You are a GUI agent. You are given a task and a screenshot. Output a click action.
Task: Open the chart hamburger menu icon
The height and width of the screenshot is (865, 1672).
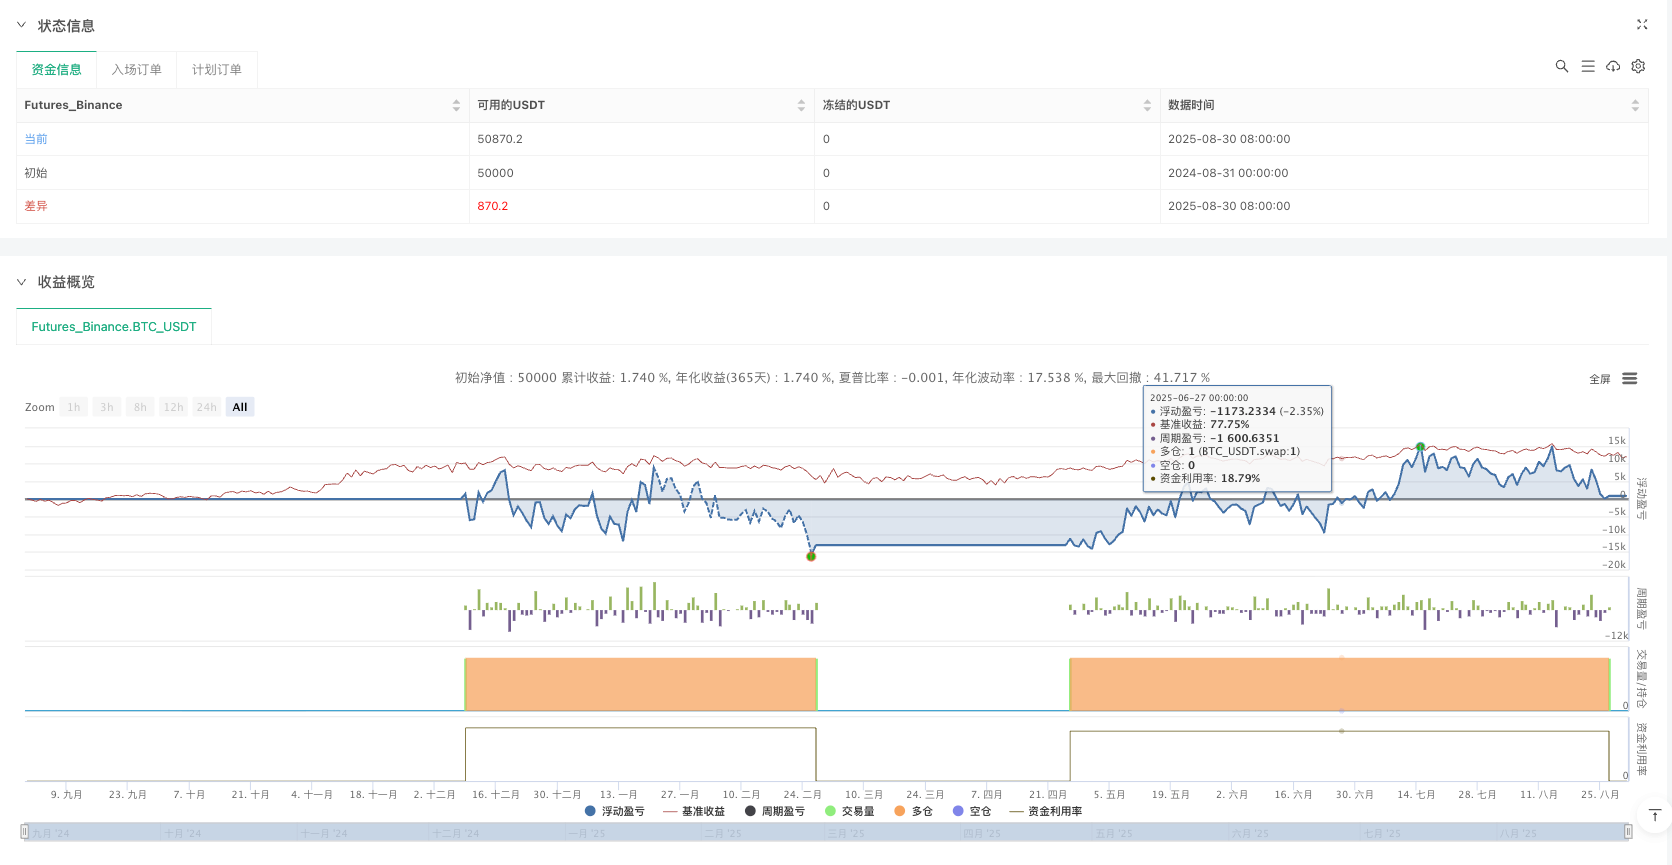1629,379
